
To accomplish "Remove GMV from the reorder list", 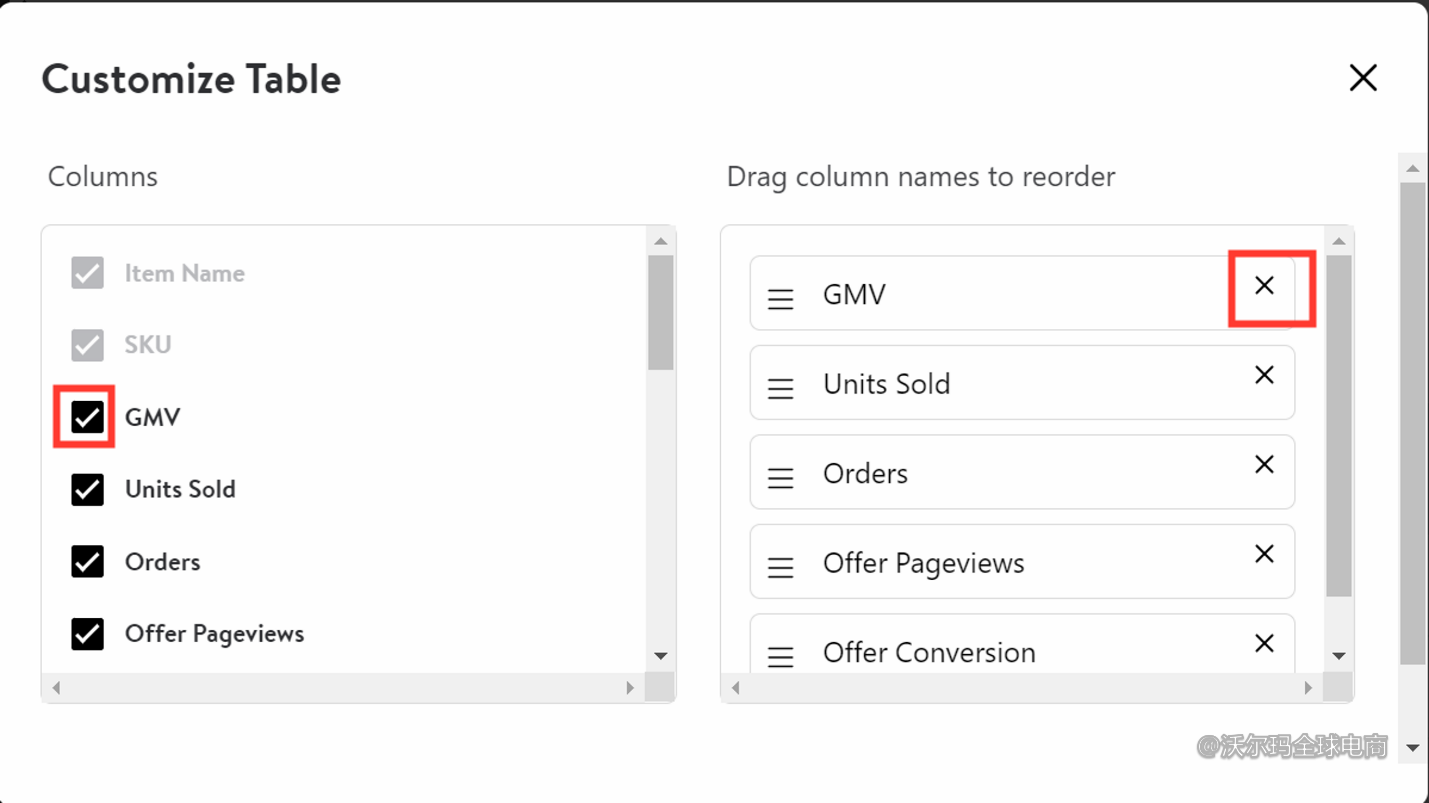I will (1264, 286).
